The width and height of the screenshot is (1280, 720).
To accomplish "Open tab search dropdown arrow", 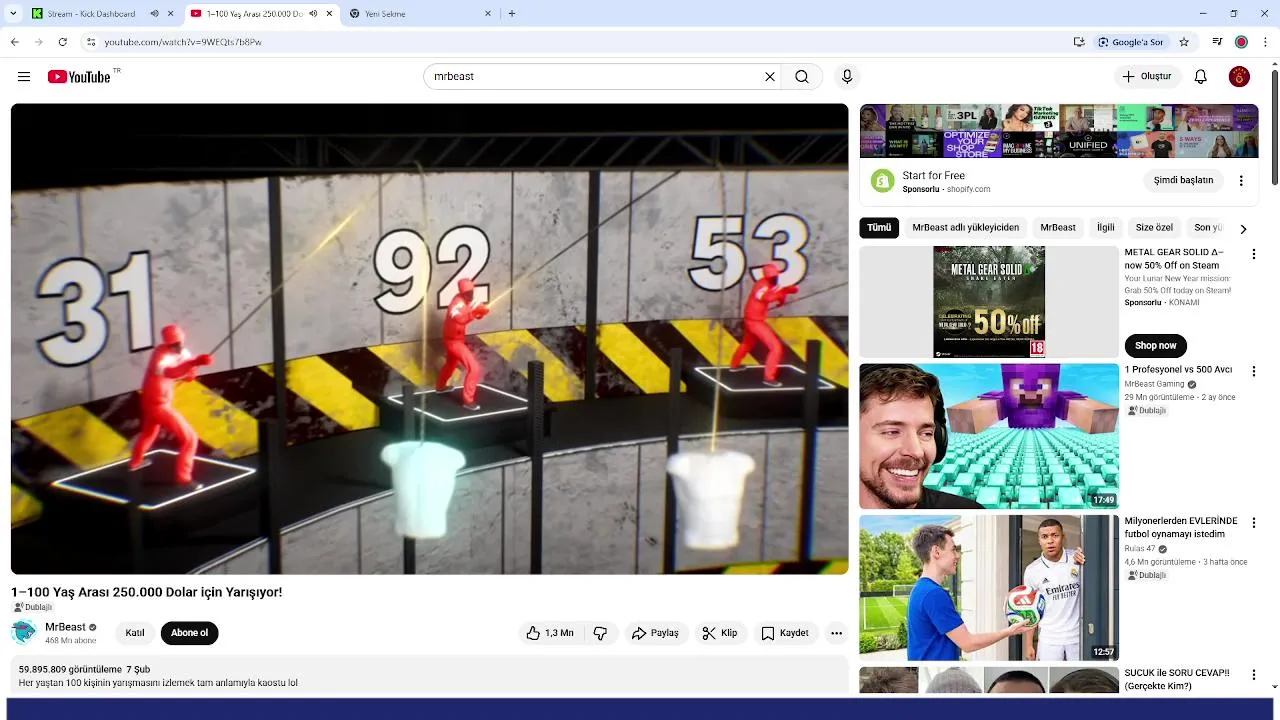I will tap(13, 14).
